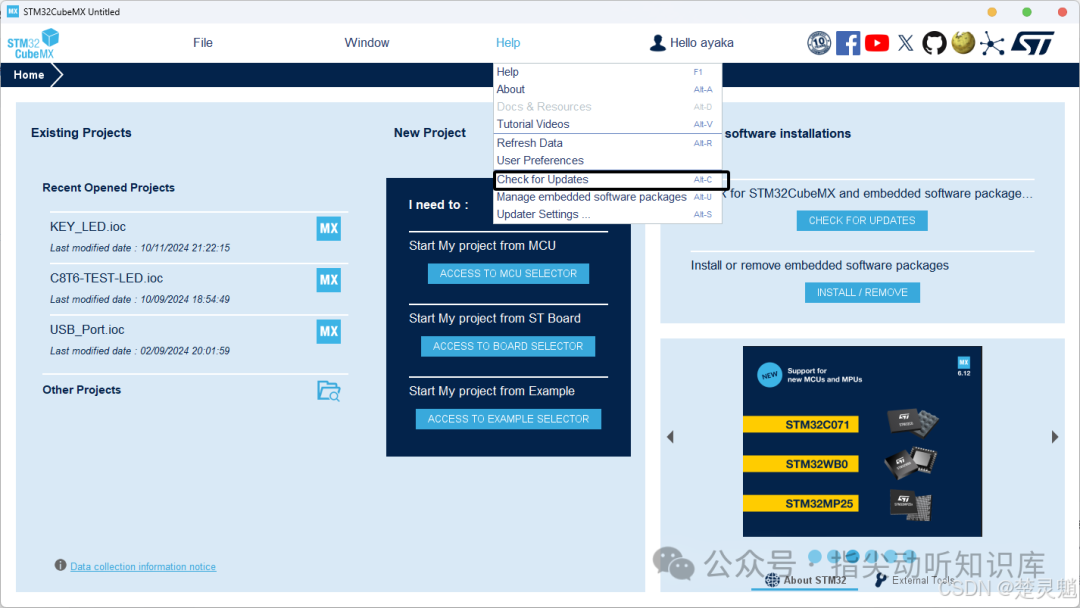Open the Facebook icon in header
Screen dimensions: 1080x608
(x=848, y=43)
